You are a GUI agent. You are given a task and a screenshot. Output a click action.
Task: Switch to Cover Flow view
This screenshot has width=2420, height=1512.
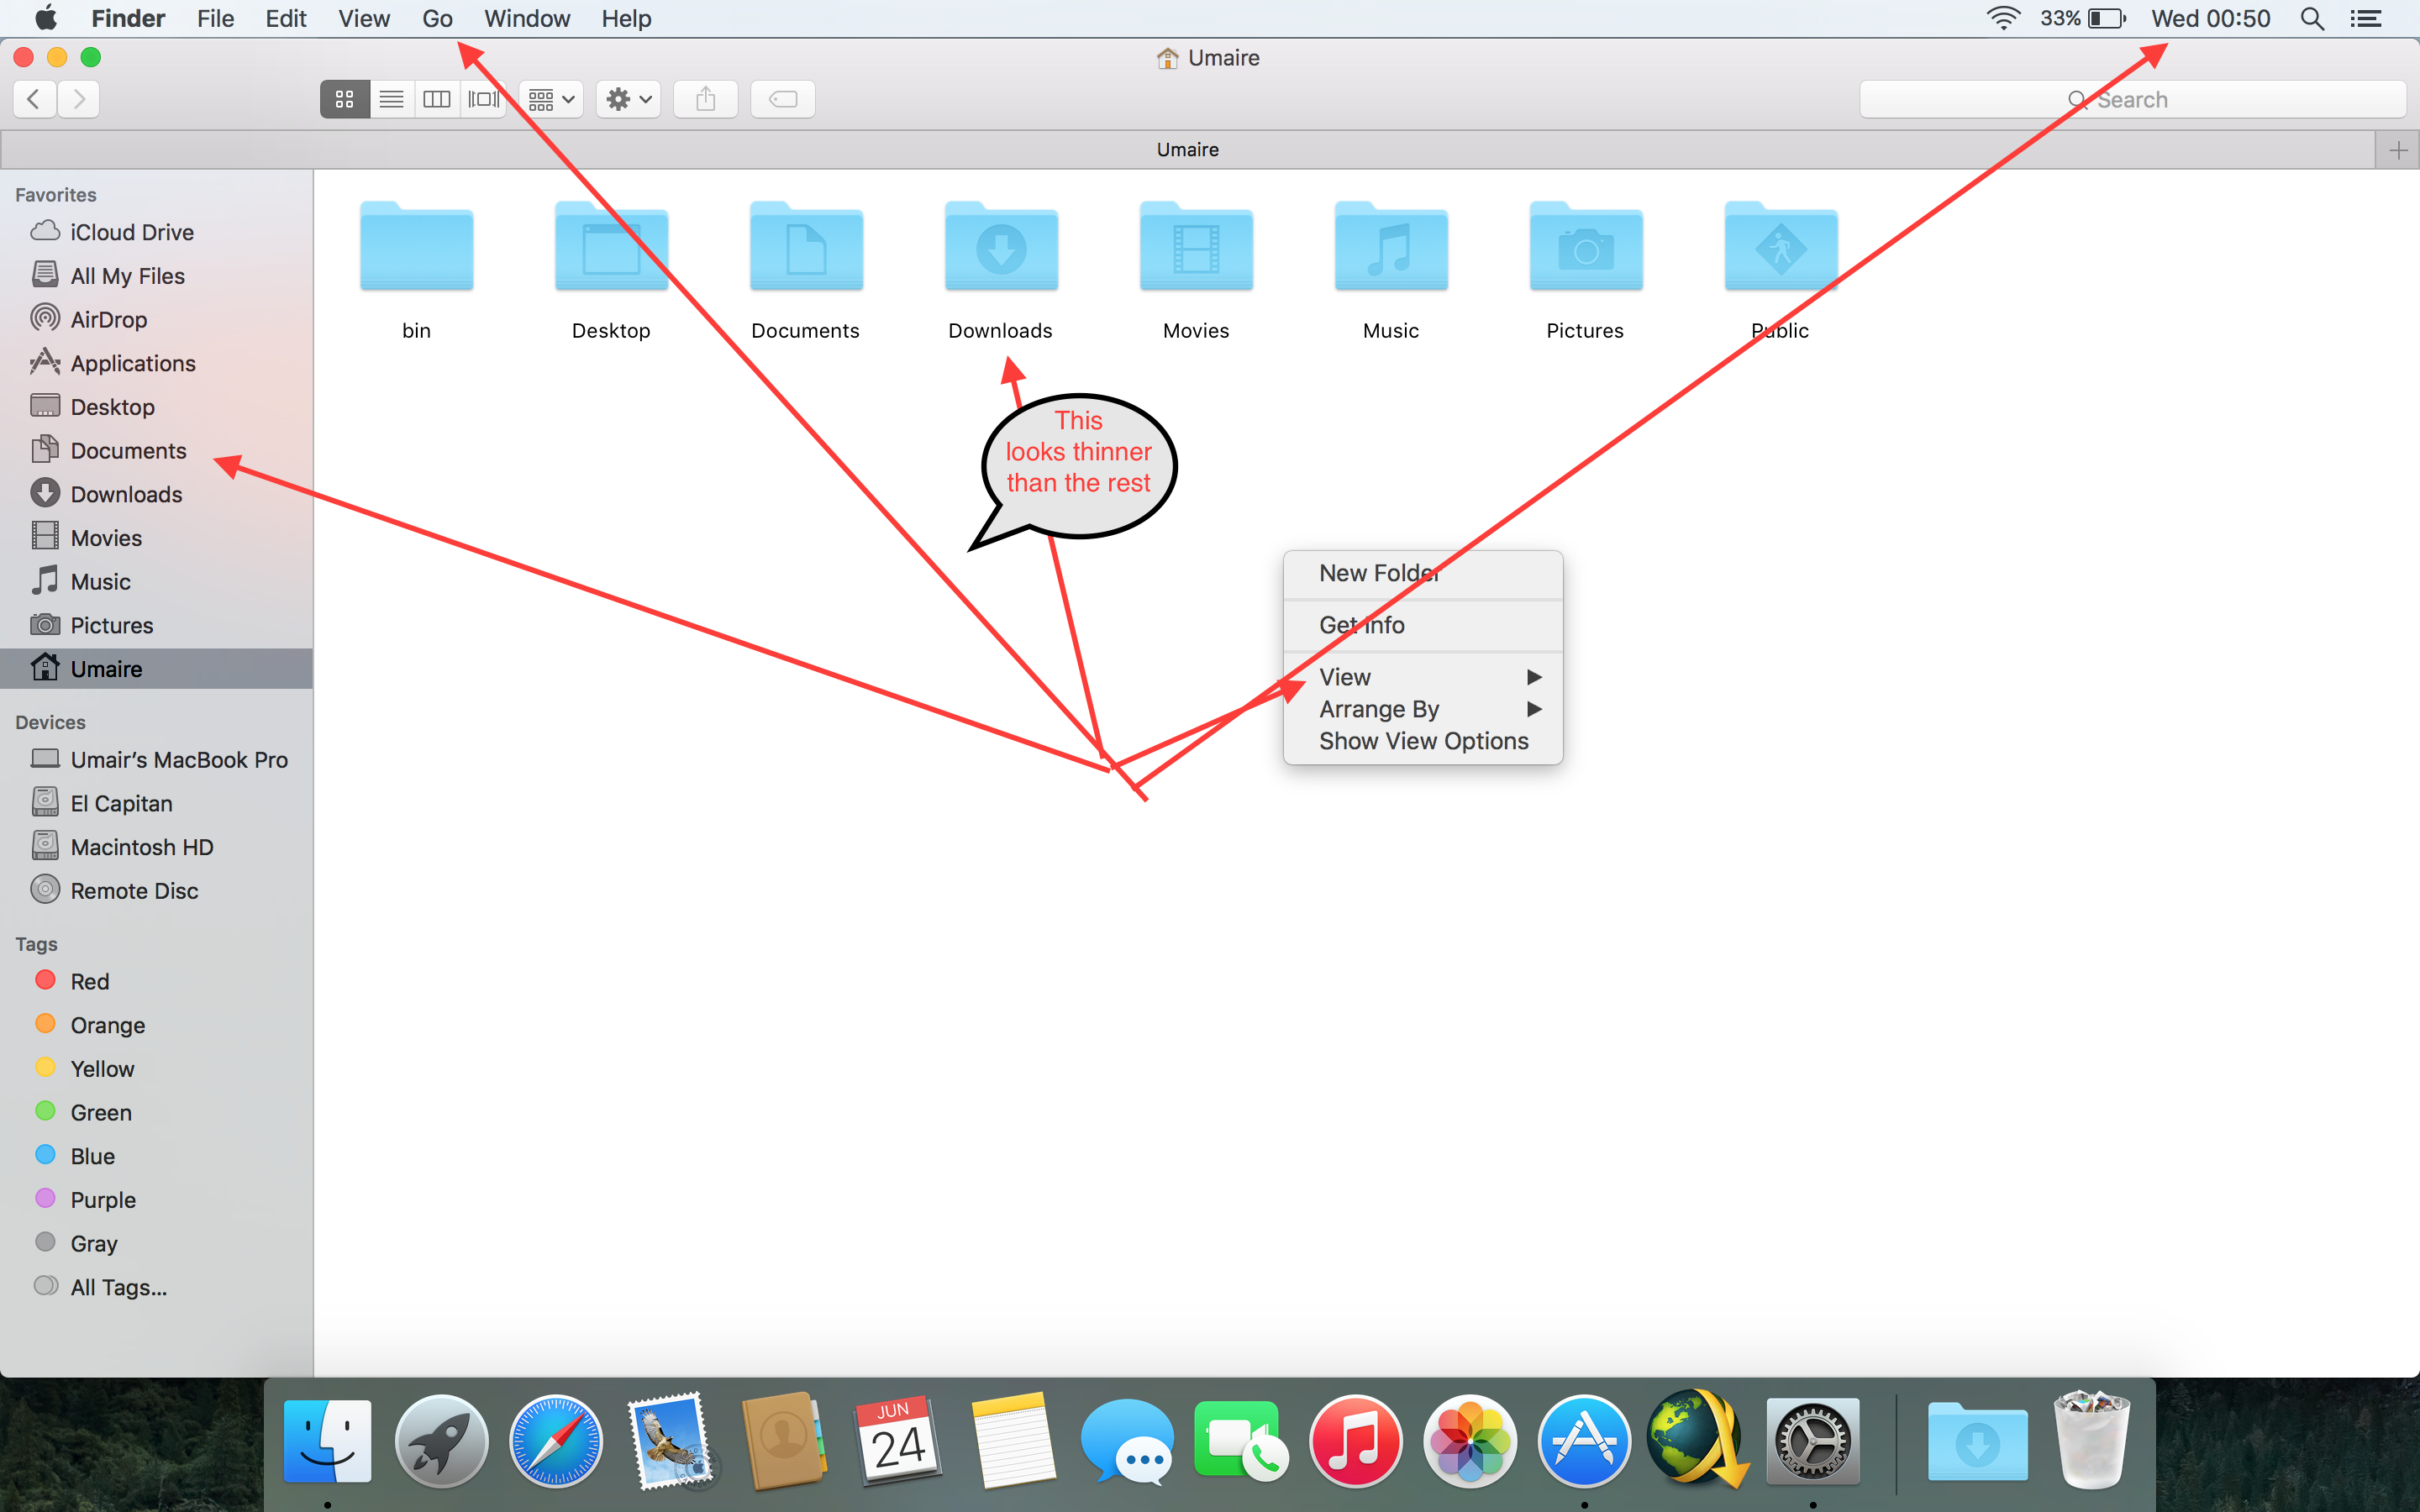[483, 99]
